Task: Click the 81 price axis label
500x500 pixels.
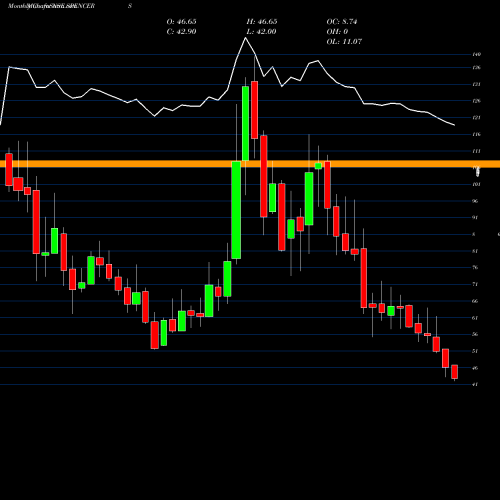Action: click(x=475, y=251)
